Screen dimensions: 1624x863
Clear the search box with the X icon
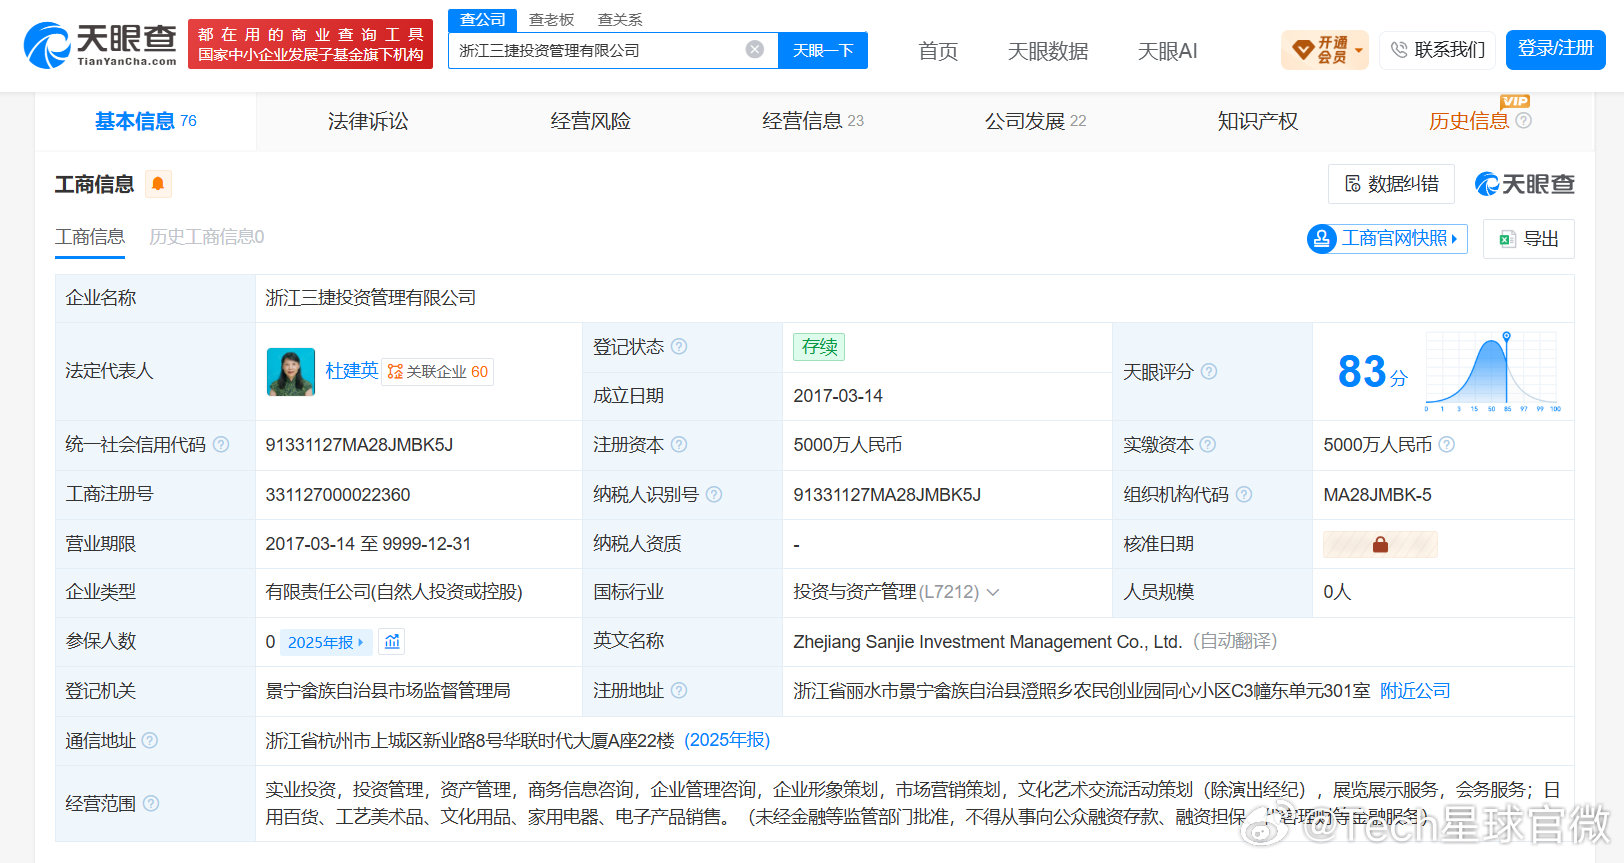pos(755,49)
